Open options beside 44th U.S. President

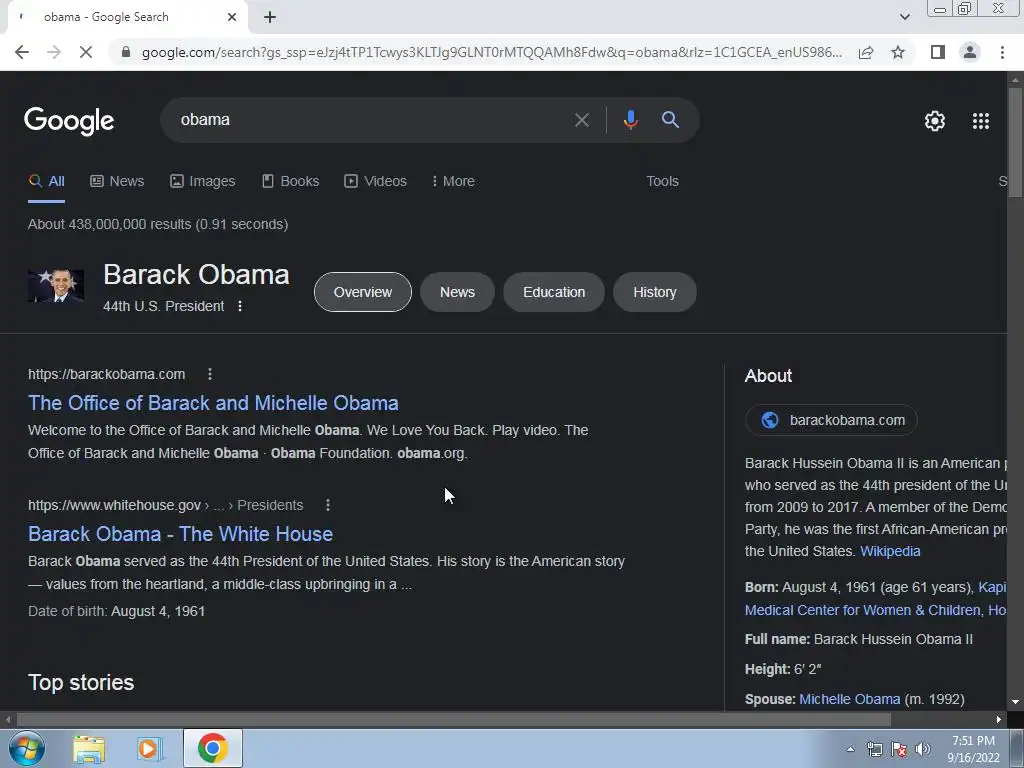240,306
